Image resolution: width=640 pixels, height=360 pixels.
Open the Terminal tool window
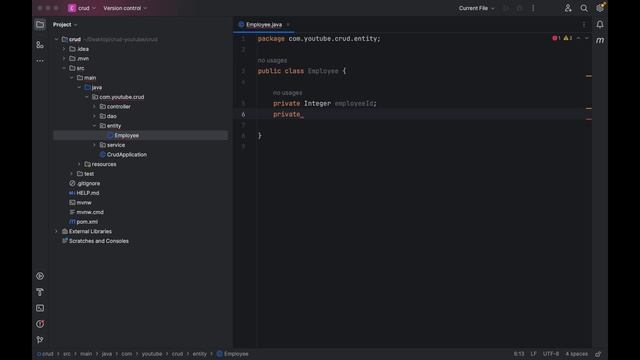(x=40, y=308)
